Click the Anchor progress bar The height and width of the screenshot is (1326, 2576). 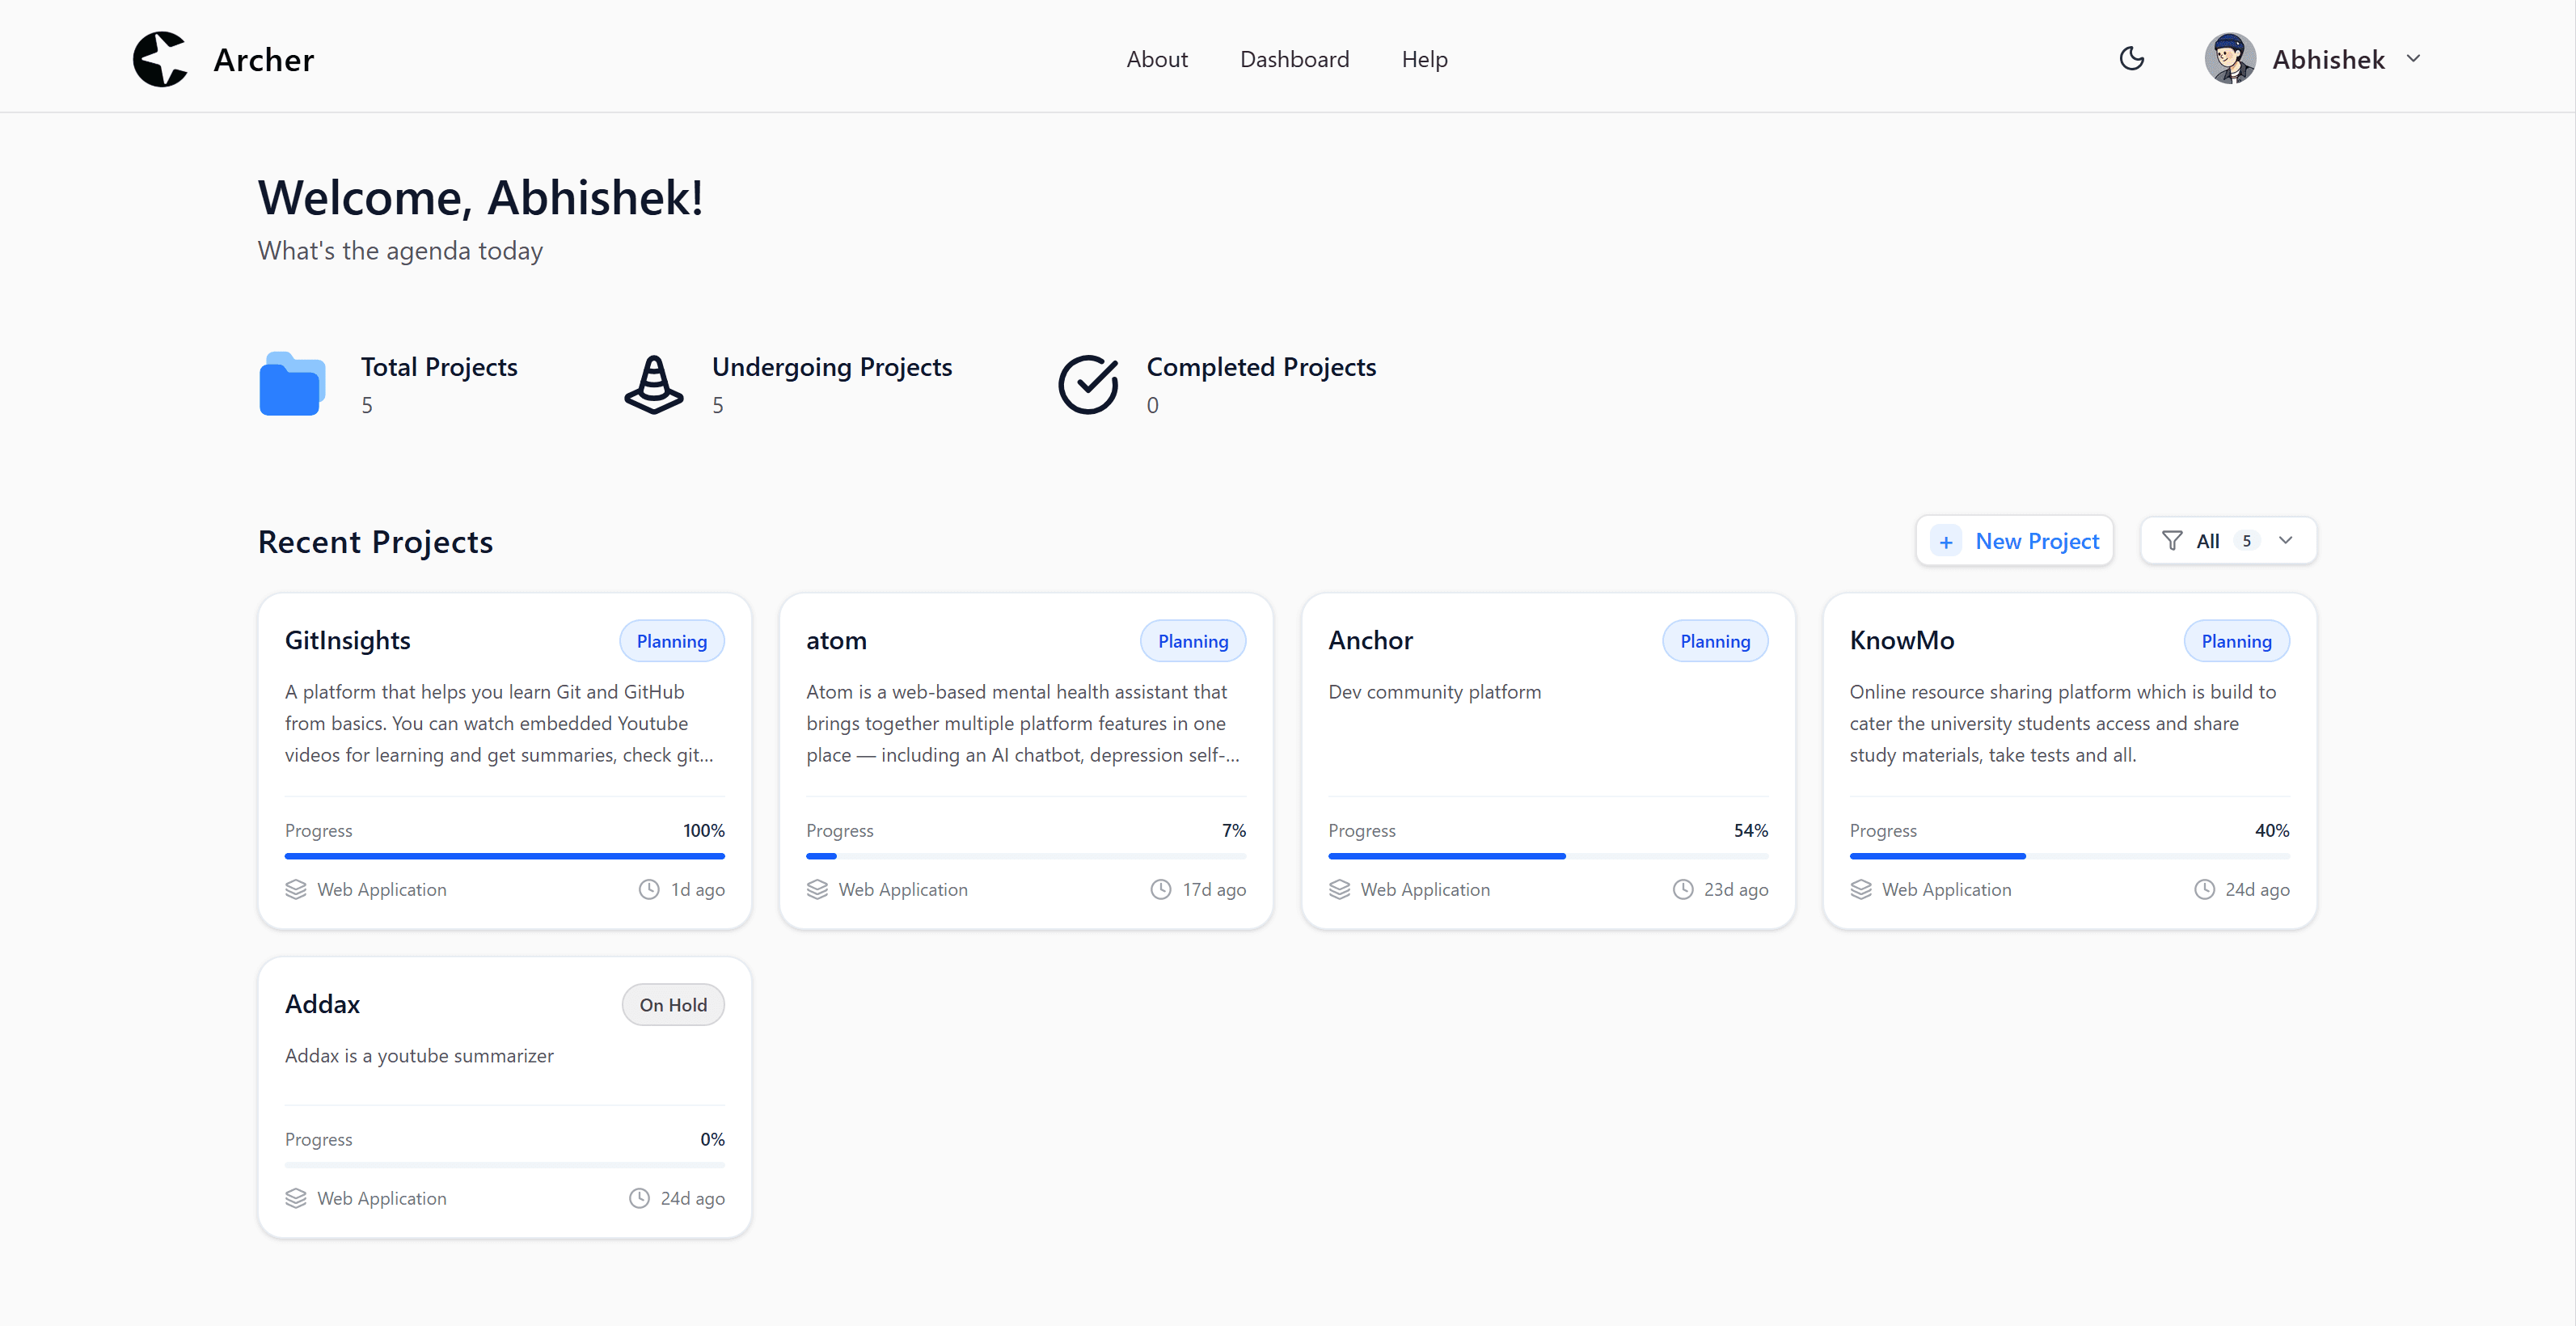pyautogui.click(x=1548, y=856)
